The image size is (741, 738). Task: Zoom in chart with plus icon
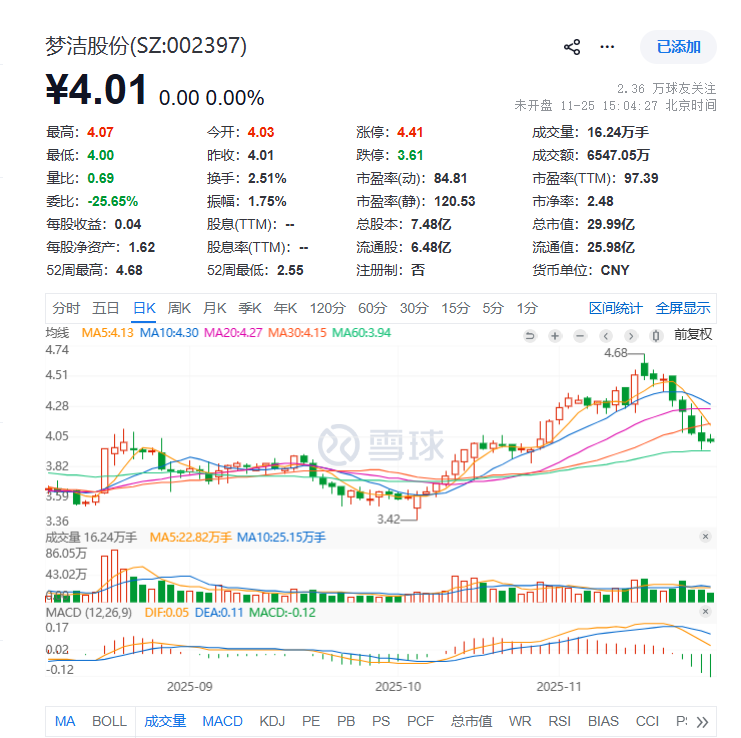coord(555,335)
